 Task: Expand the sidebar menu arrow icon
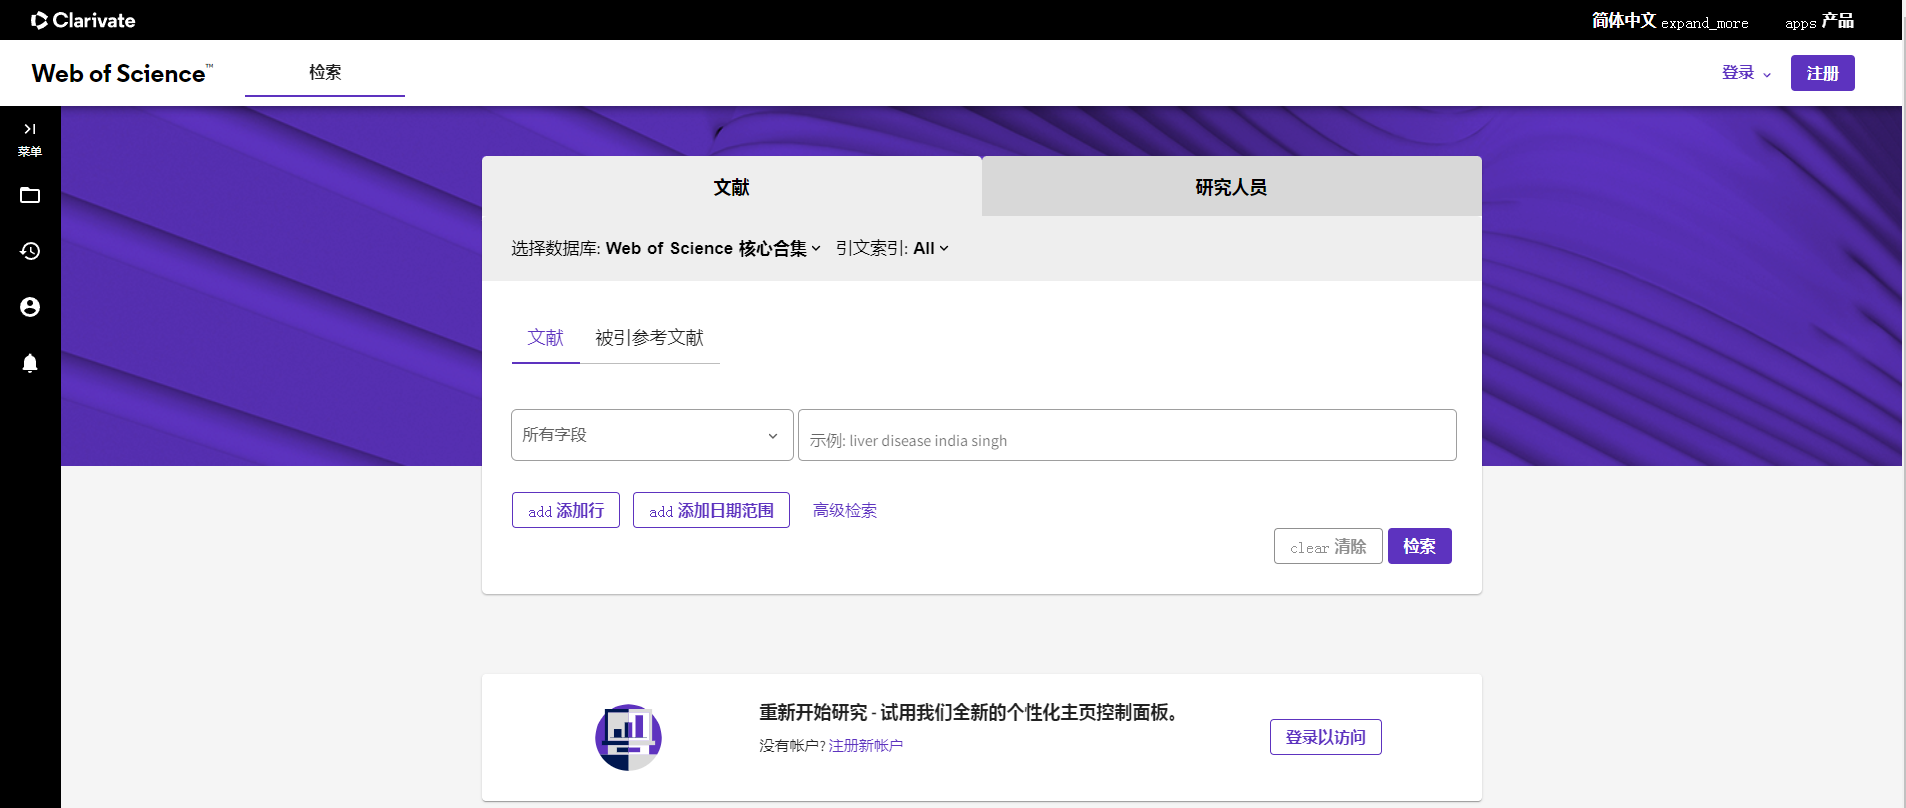click(x=30, y=129)
